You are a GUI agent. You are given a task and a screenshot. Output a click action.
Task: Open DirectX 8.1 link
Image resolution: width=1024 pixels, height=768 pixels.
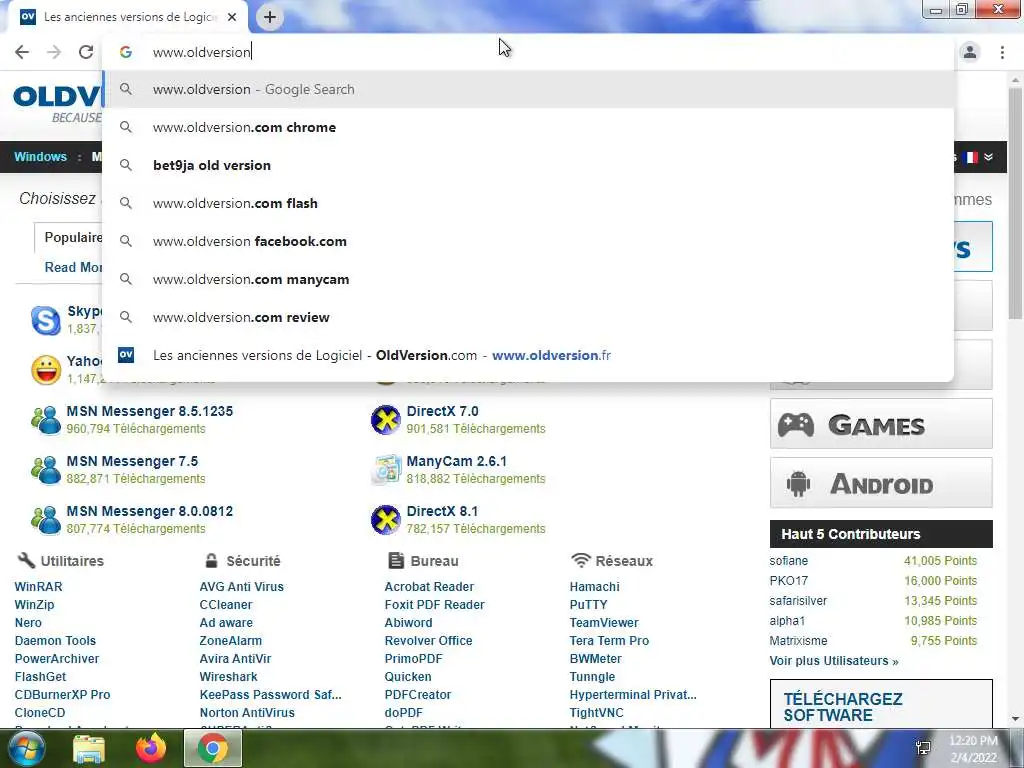pos(442,511)
